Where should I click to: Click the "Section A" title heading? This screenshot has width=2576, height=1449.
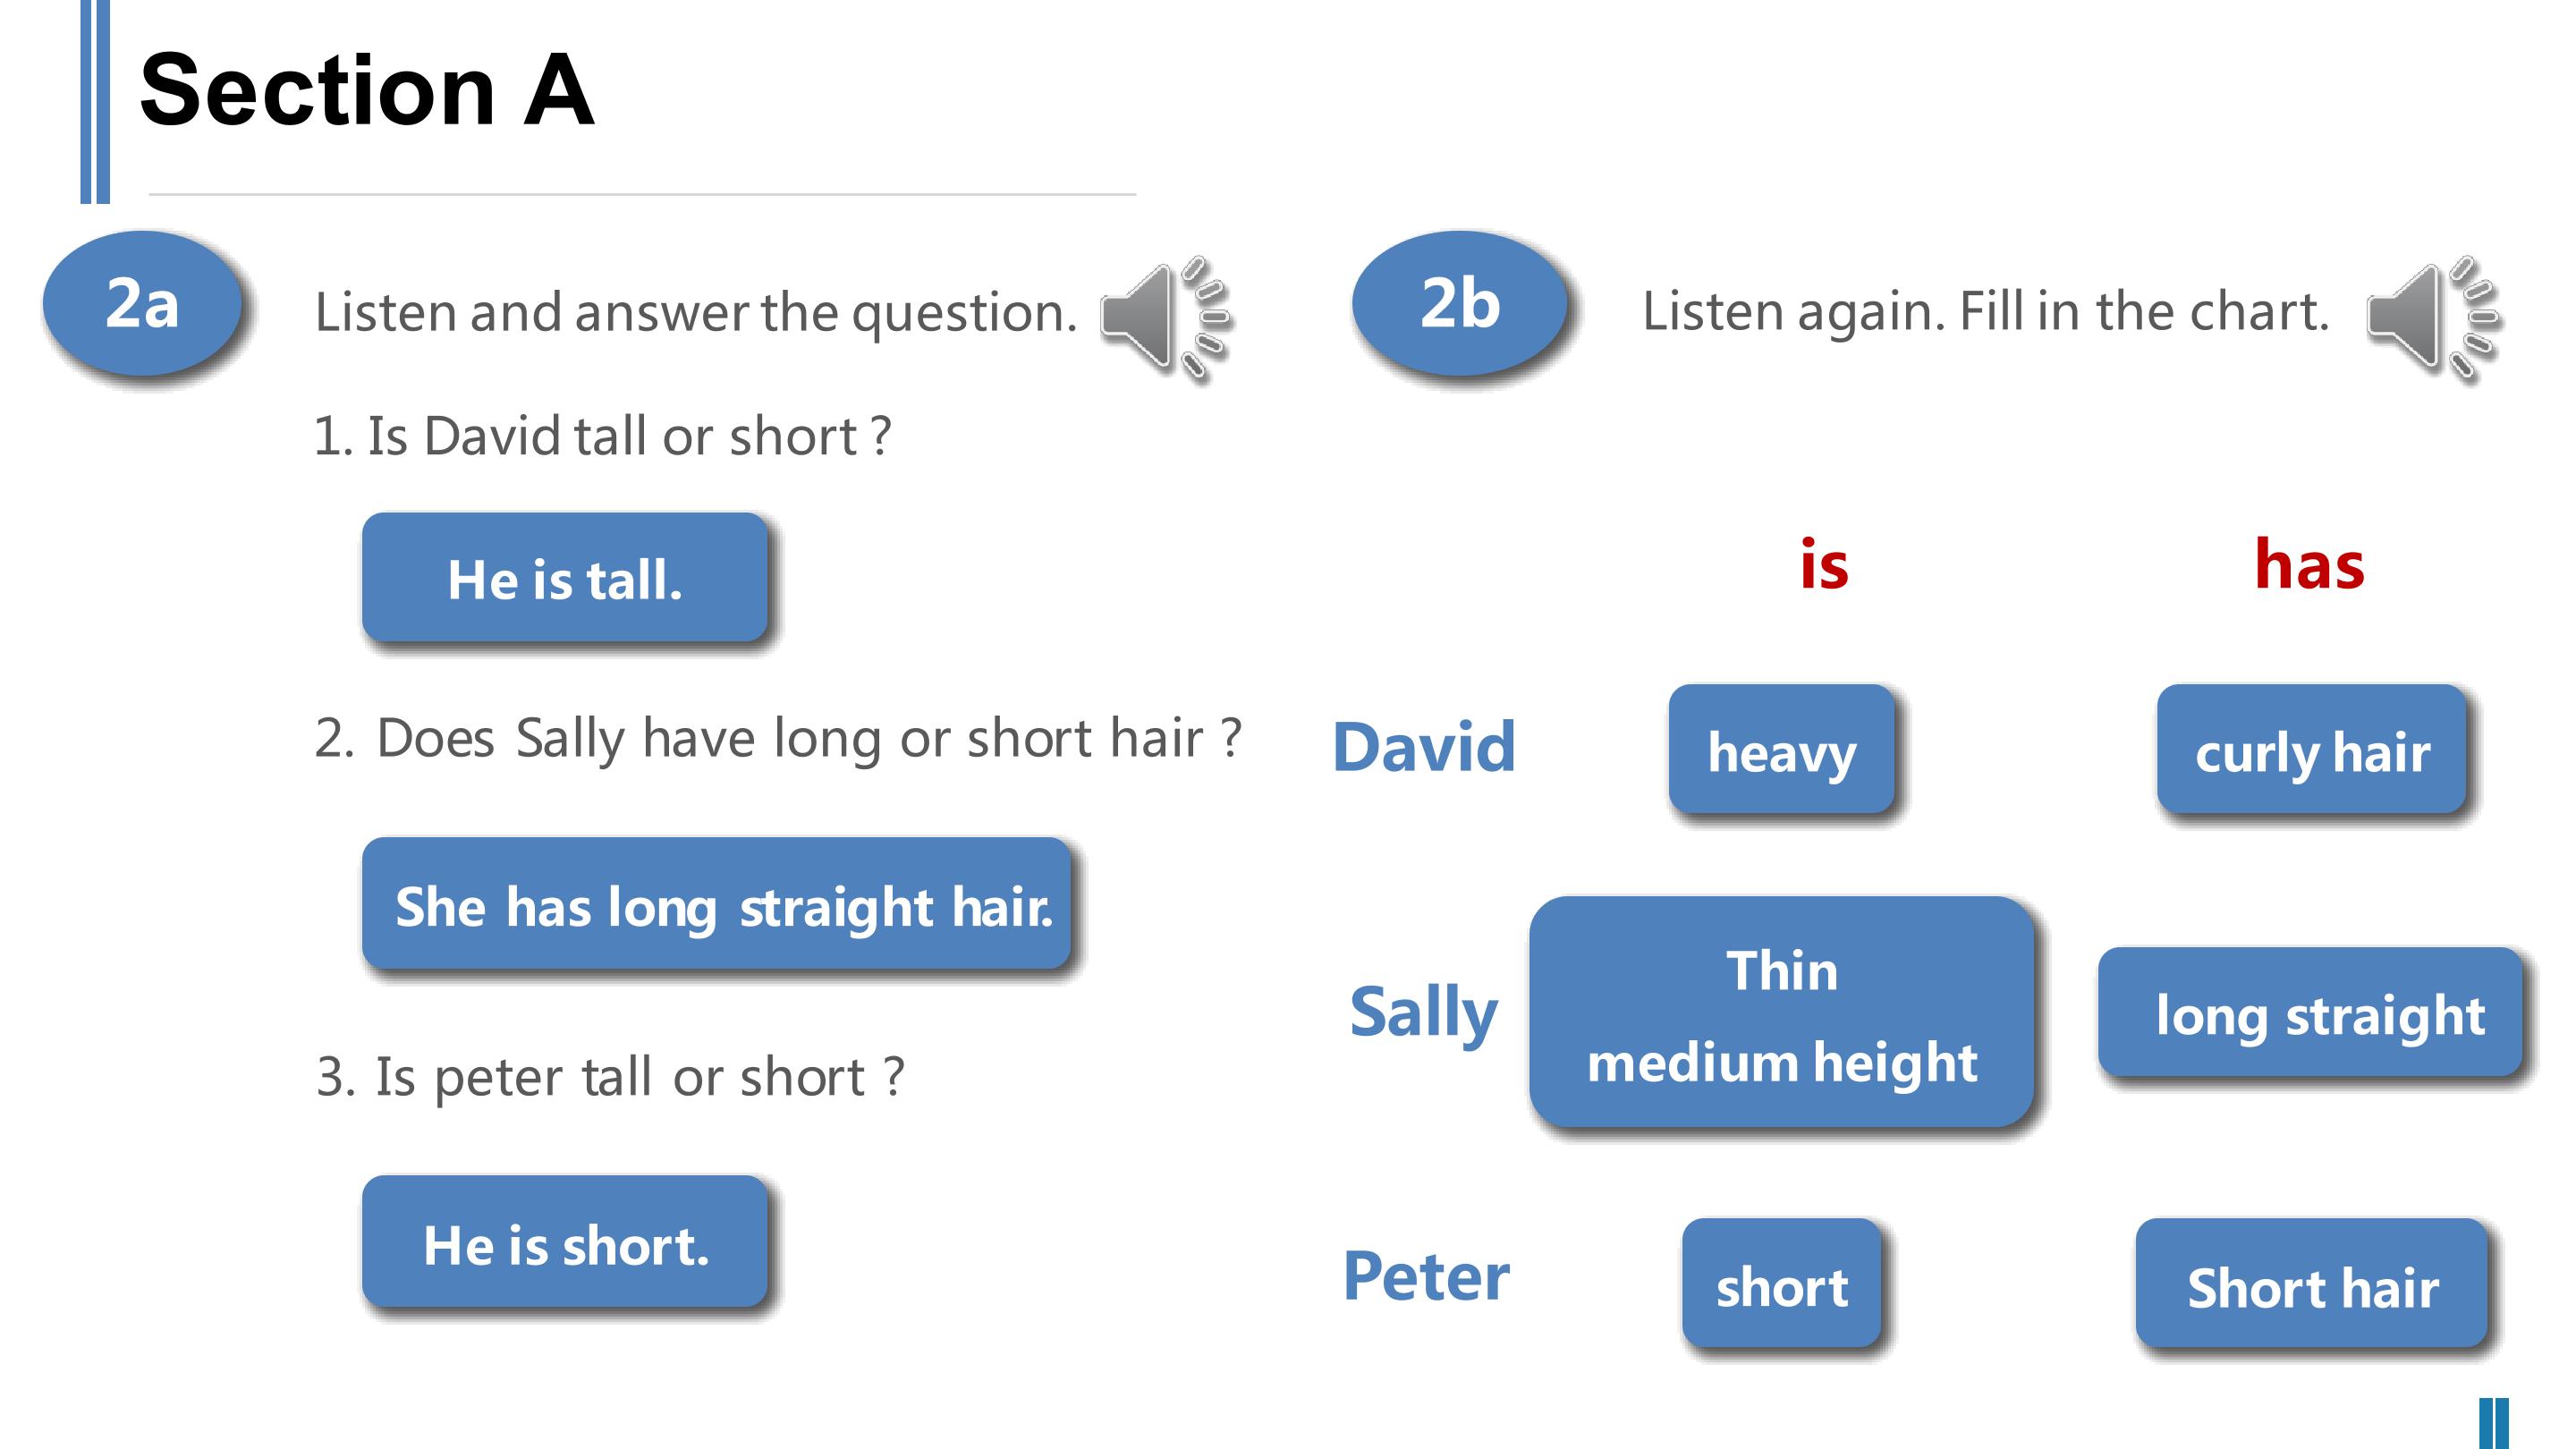367,90
